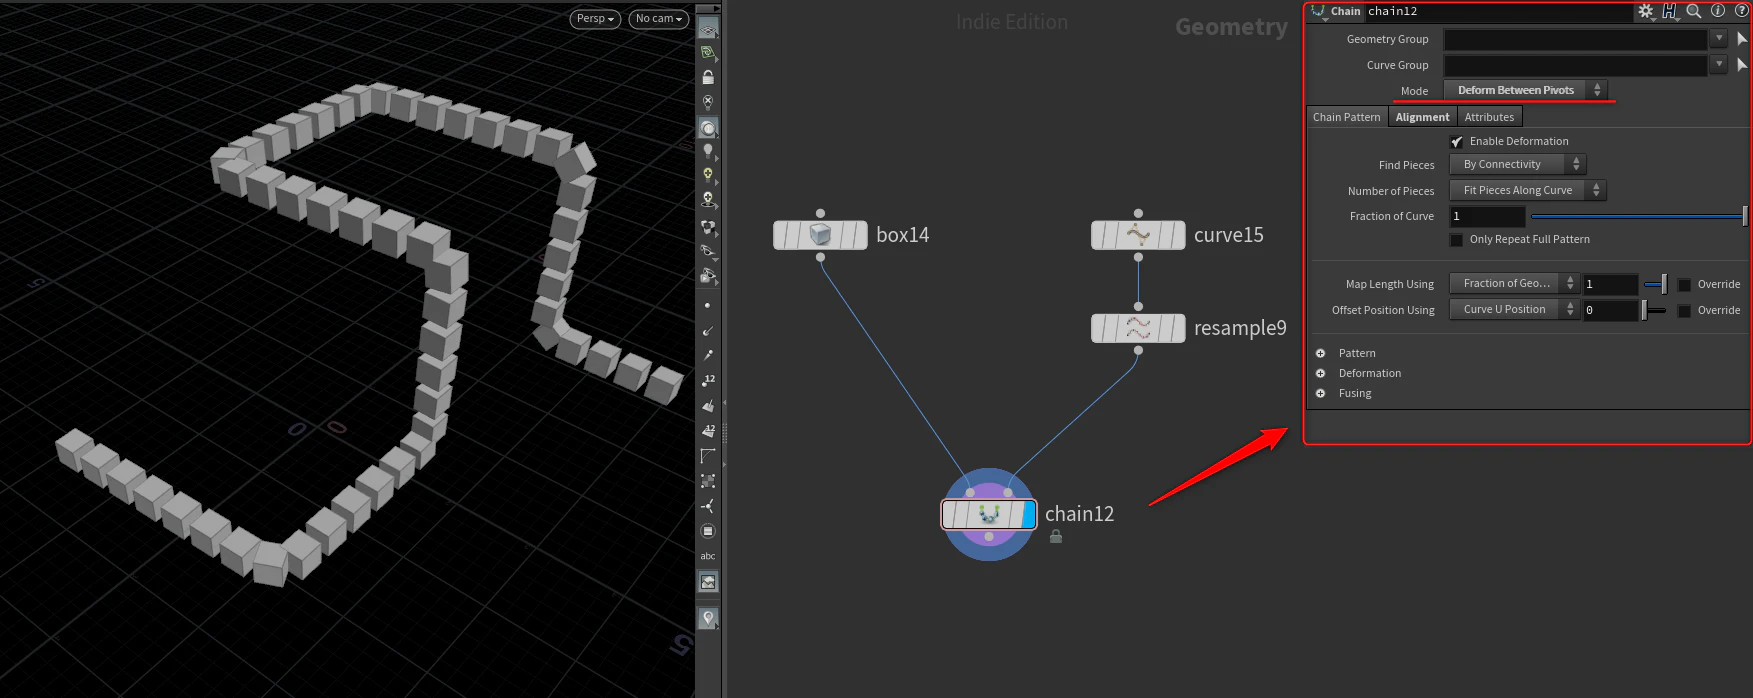Click the Map Length slider
This screenshot has width=1753, height=698.
click(x=1655, y=285)
